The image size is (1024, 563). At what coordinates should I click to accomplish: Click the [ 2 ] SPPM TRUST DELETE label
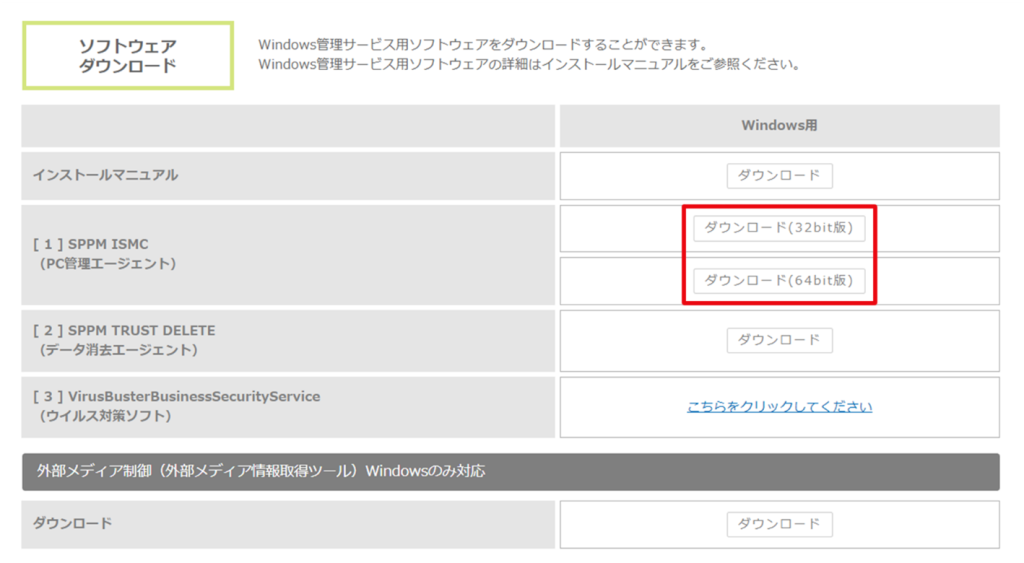[x=124, y=330]
